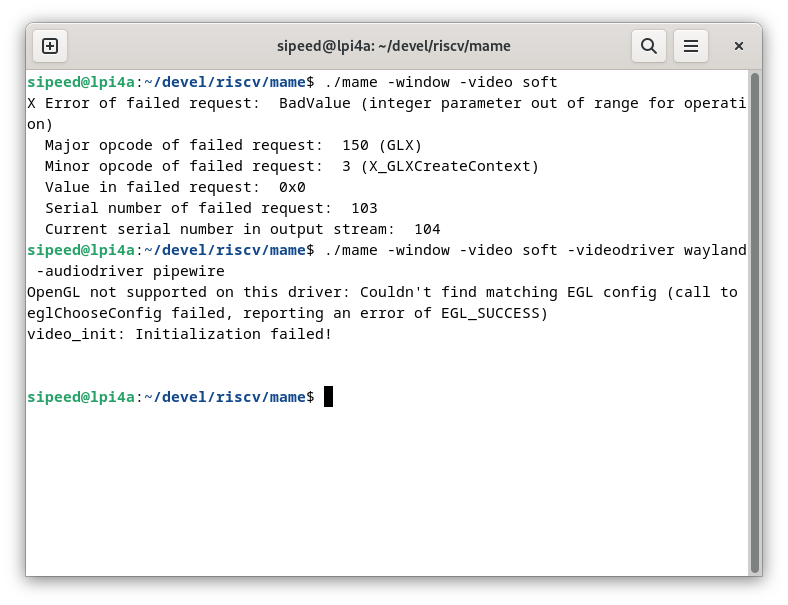
Task: Click the block cursor at the last prompt
Action: pyautogui.click(x=328, y=396)
